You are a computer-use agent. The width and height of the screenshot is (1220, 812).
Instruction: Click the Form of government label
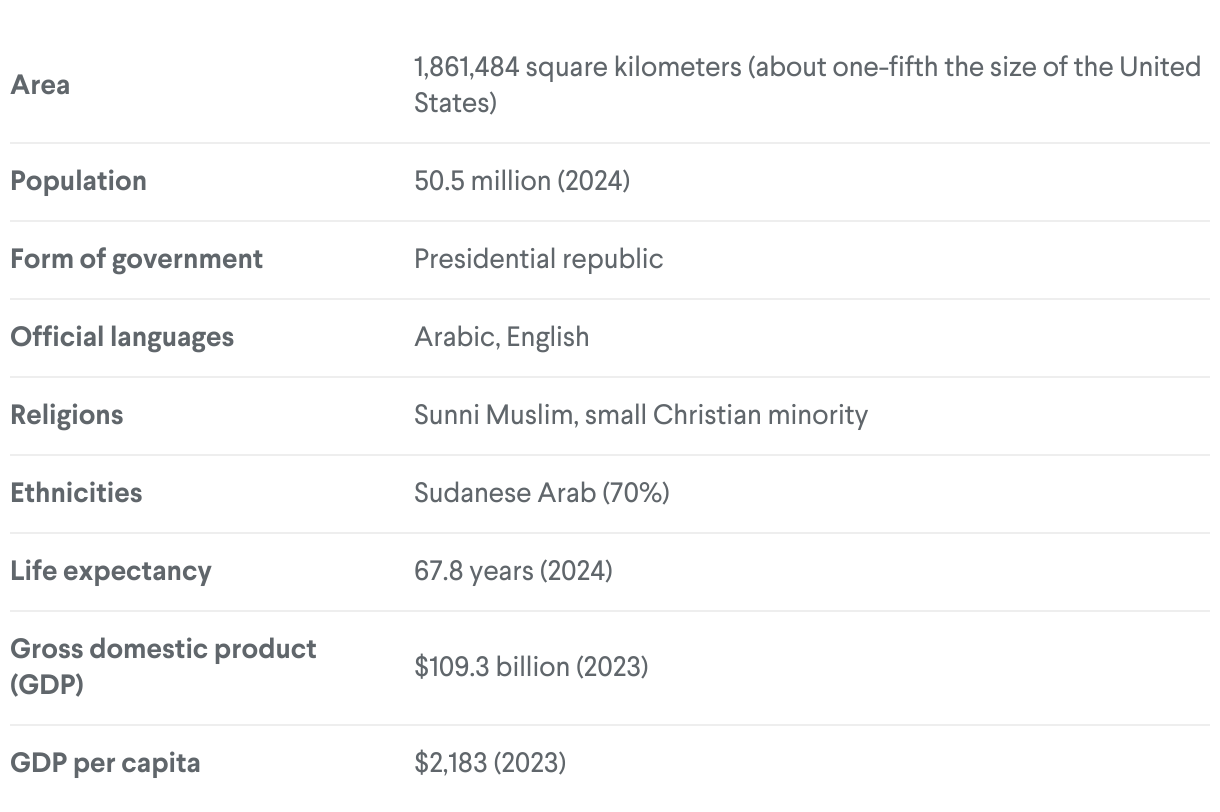[136, 259]
